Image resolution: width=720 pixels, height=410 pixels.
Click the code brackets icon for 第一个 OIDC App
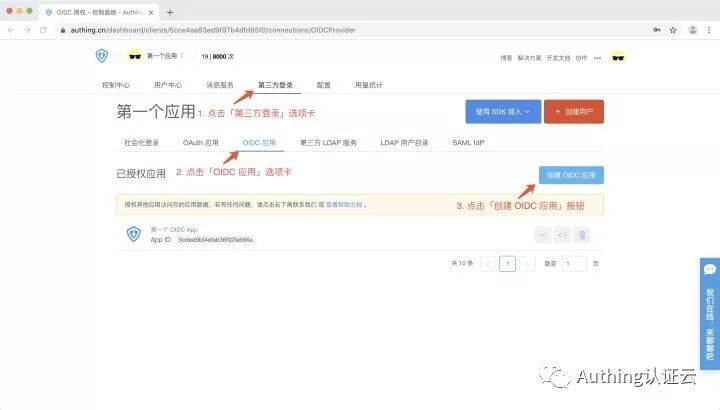pyautogui.click(x=562, y=235)
